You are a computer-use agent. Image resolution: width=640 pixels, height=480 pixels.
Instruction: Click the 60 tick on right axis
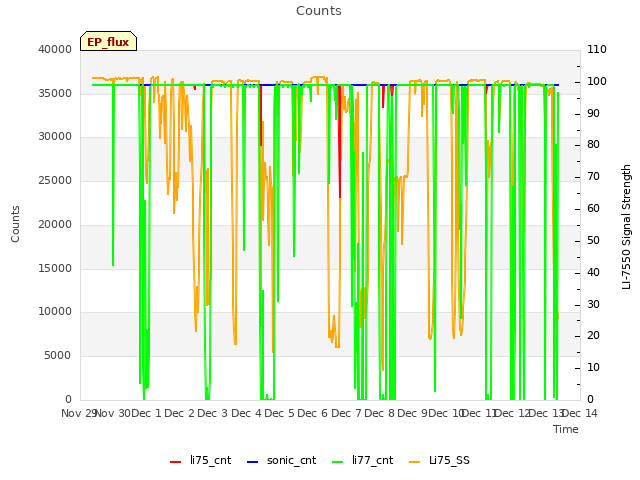point(593,209)
